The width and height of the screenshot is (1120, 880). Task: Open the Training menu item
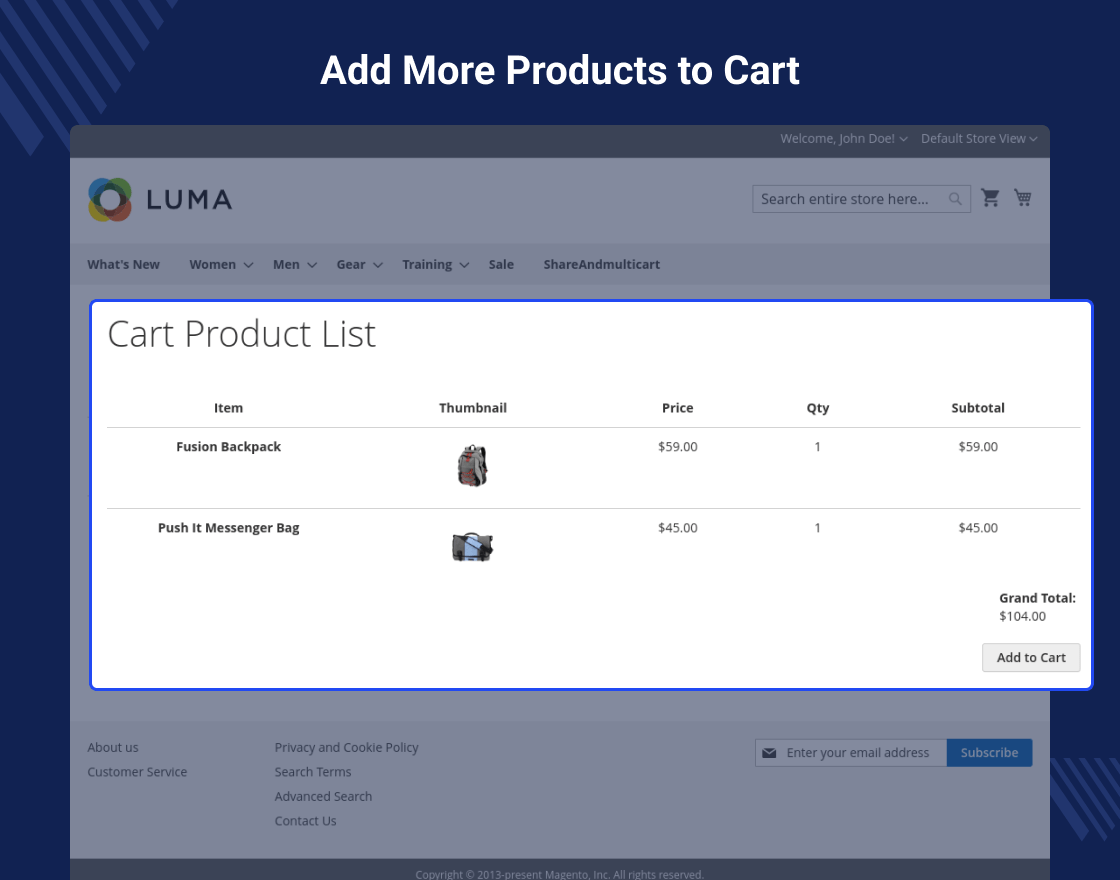[x=427, y=264]
